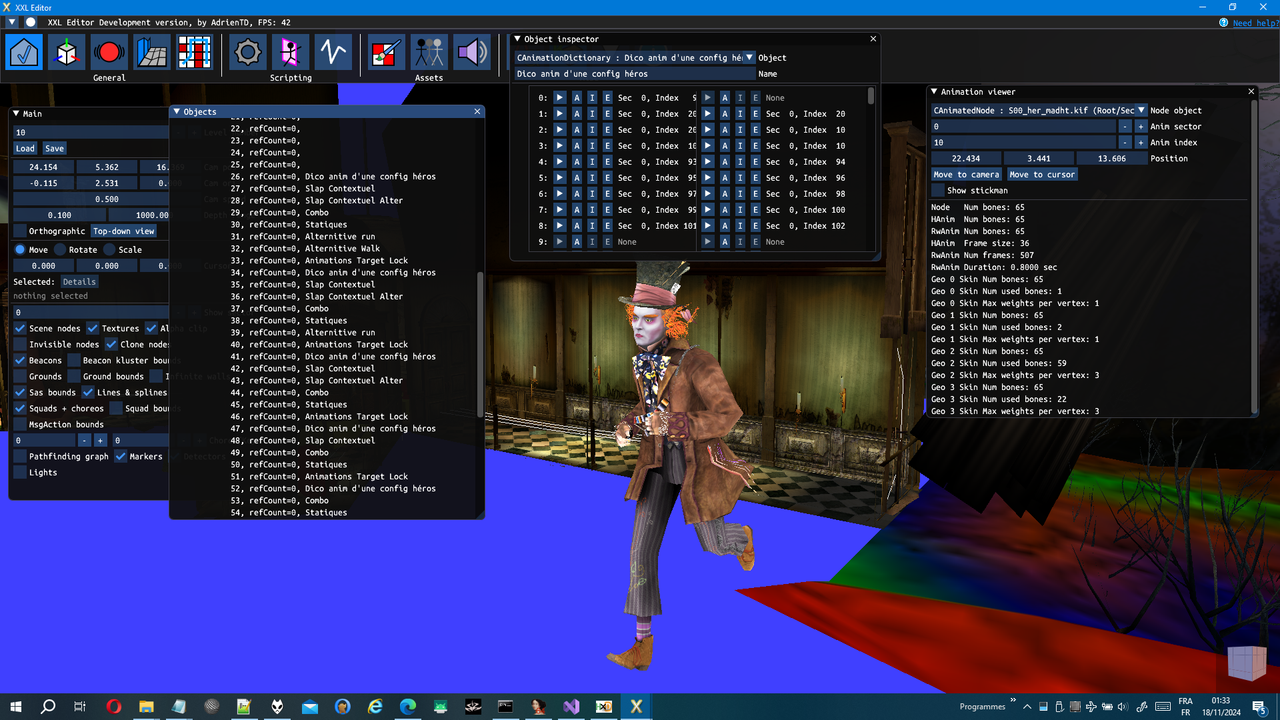Click the Load button in Main
Viewport: 1280px width, 720px height.
coord(25,148)
